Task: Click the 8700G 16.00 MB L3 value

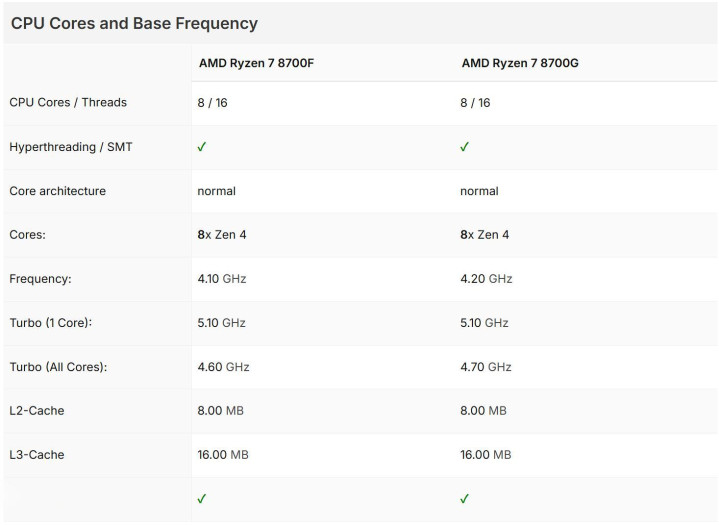Action: click(x=485, y=455)
